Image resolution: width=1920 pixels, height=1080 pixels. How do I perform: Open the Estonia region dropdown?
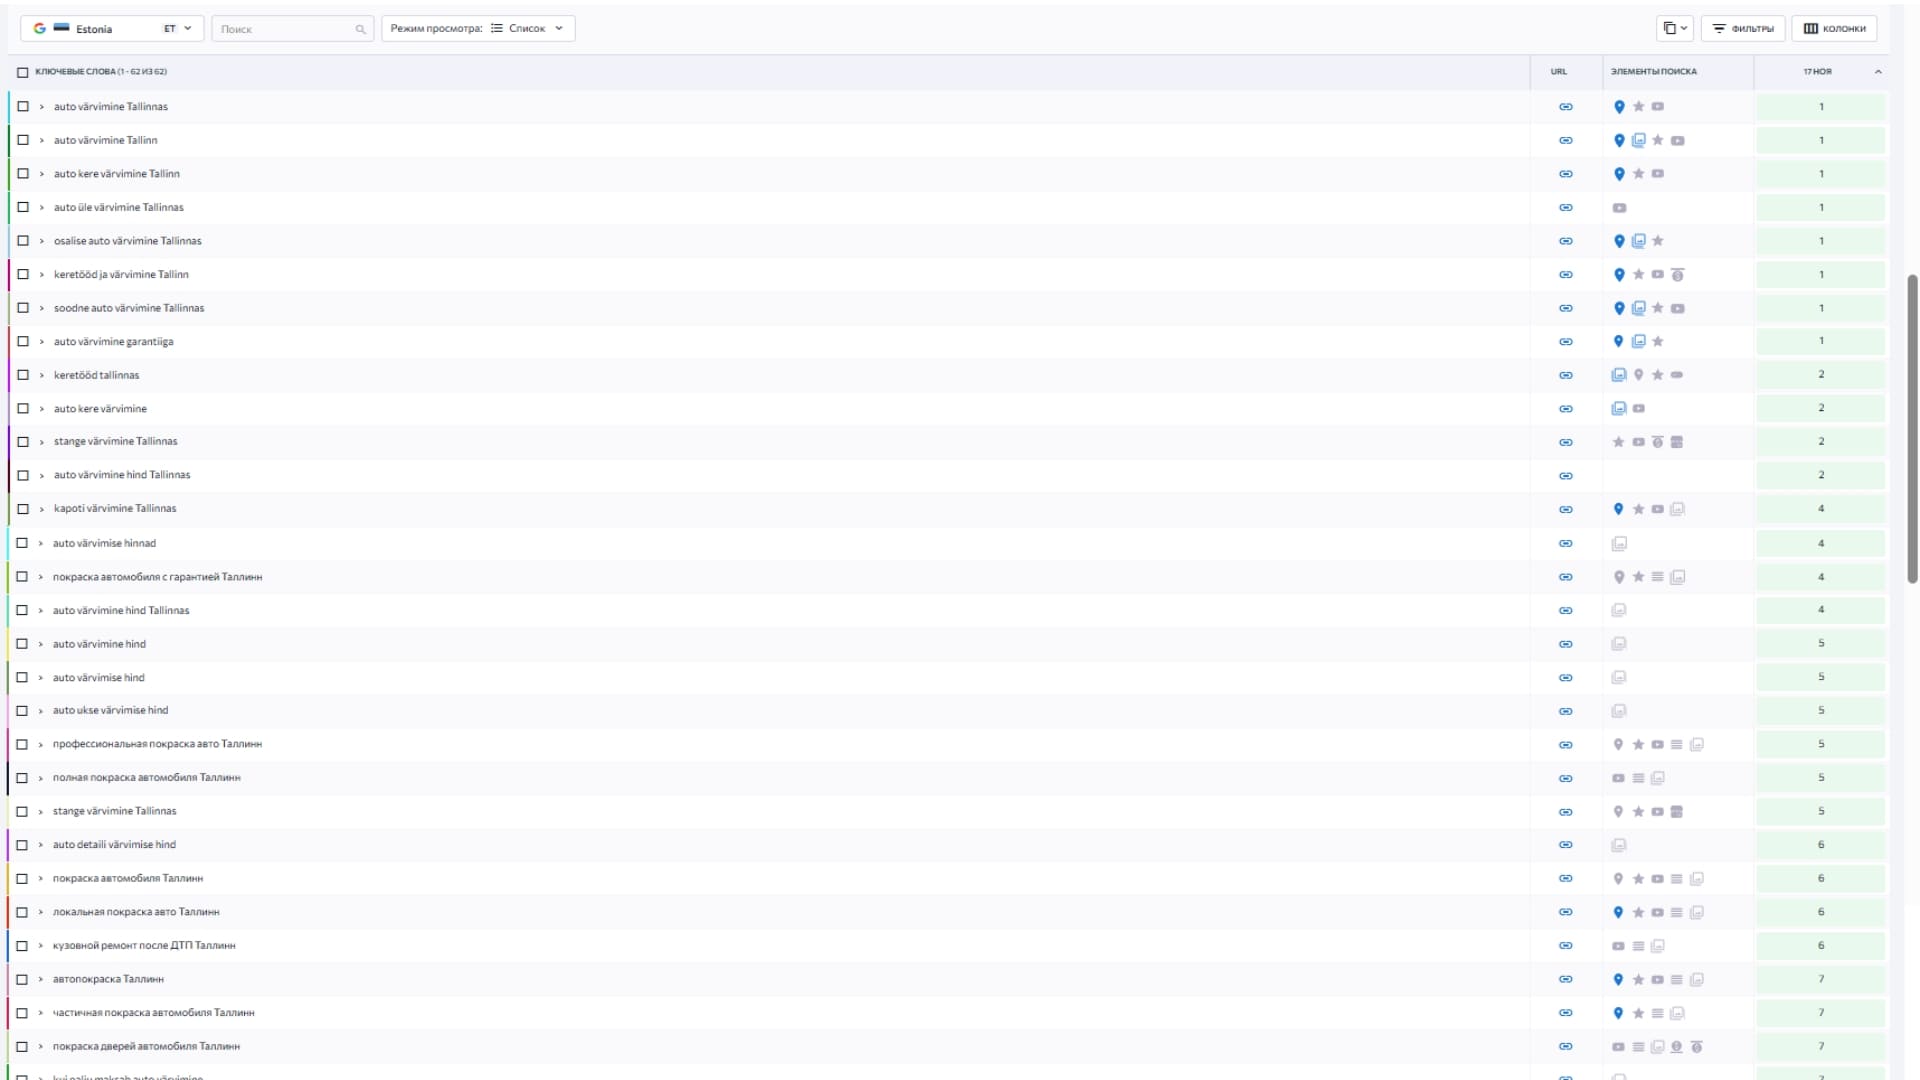click(112, 29)
